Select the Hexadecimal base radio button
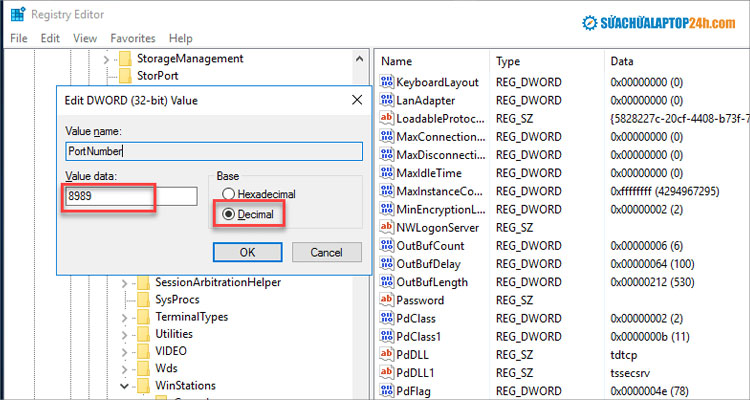This screenshot has height=400, width=750. click(x=229, y=194)
